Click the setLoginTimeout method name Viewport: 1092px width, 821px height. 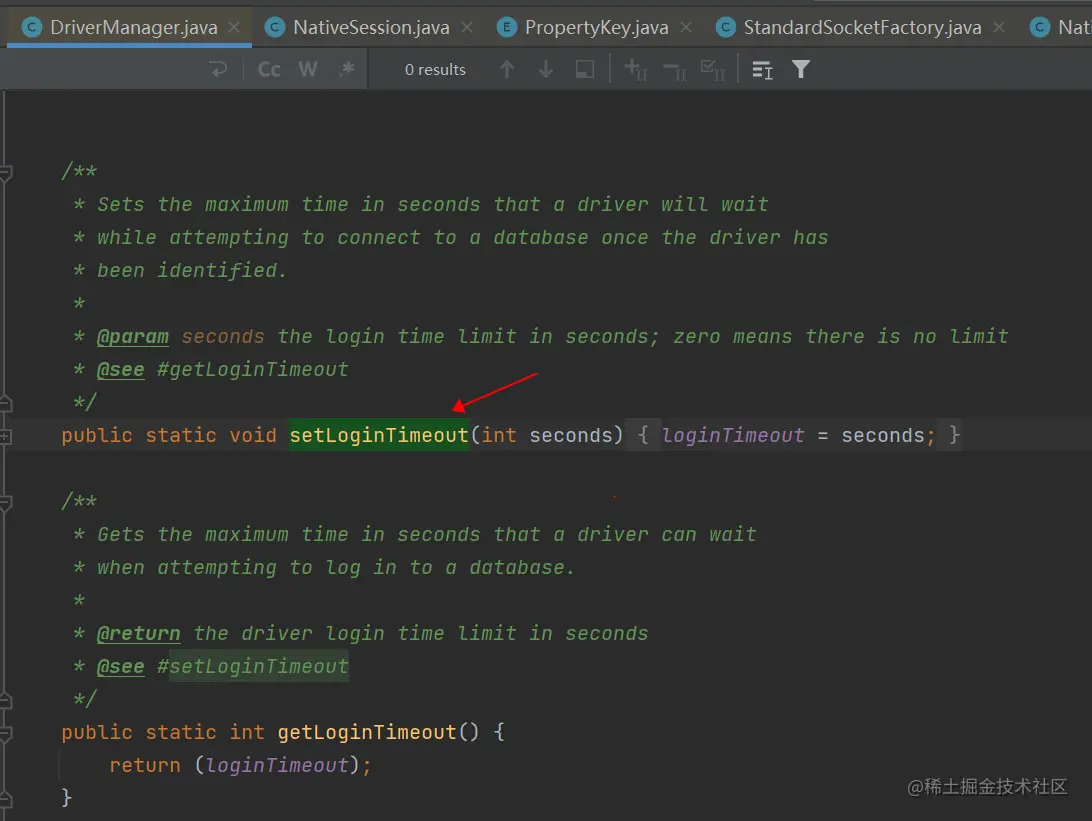point(379,436)
